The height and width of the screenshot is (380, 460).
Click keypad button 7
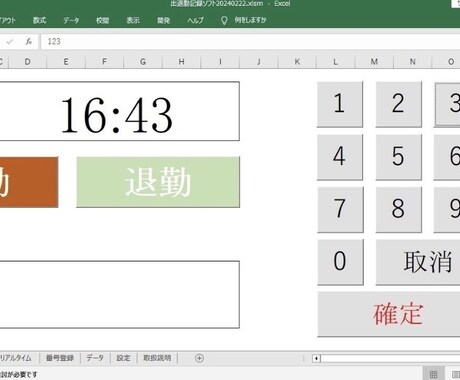(x=340, y=209)
